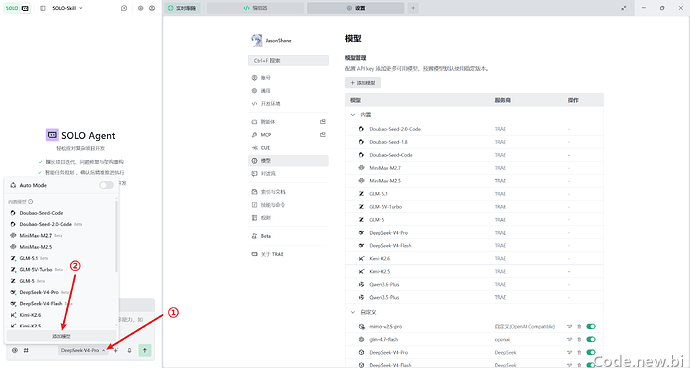Select GLM-5.1 in model popup
Screen dimensions: 690x368
(61, 258)
